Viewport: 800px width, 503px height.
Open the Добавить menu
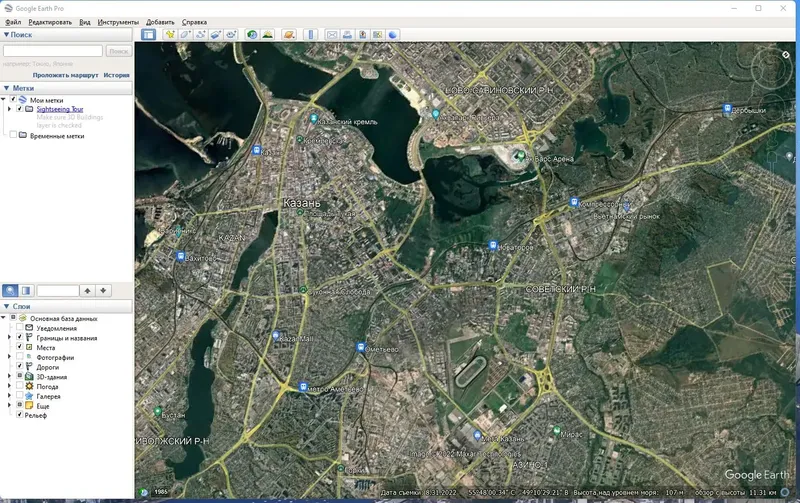tap(160, 22)
